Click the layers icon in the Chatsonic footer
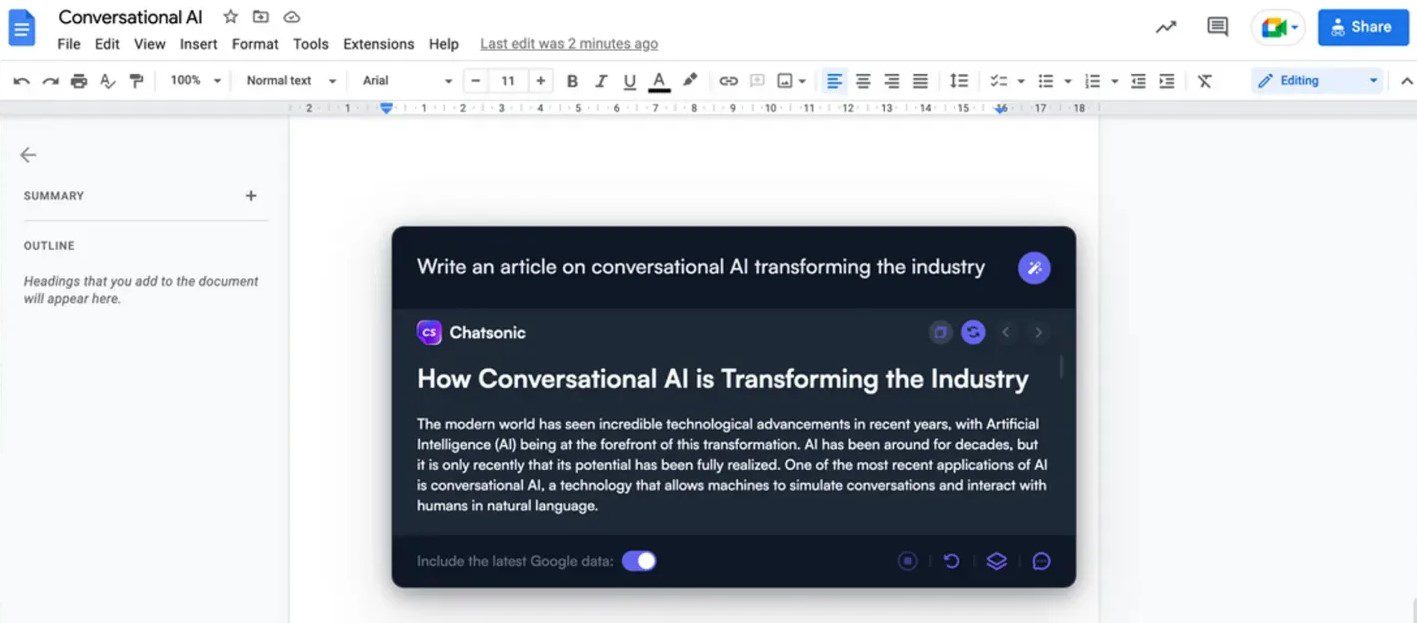Viewport: 1417px width, 623px height. (x=996, y=561)
